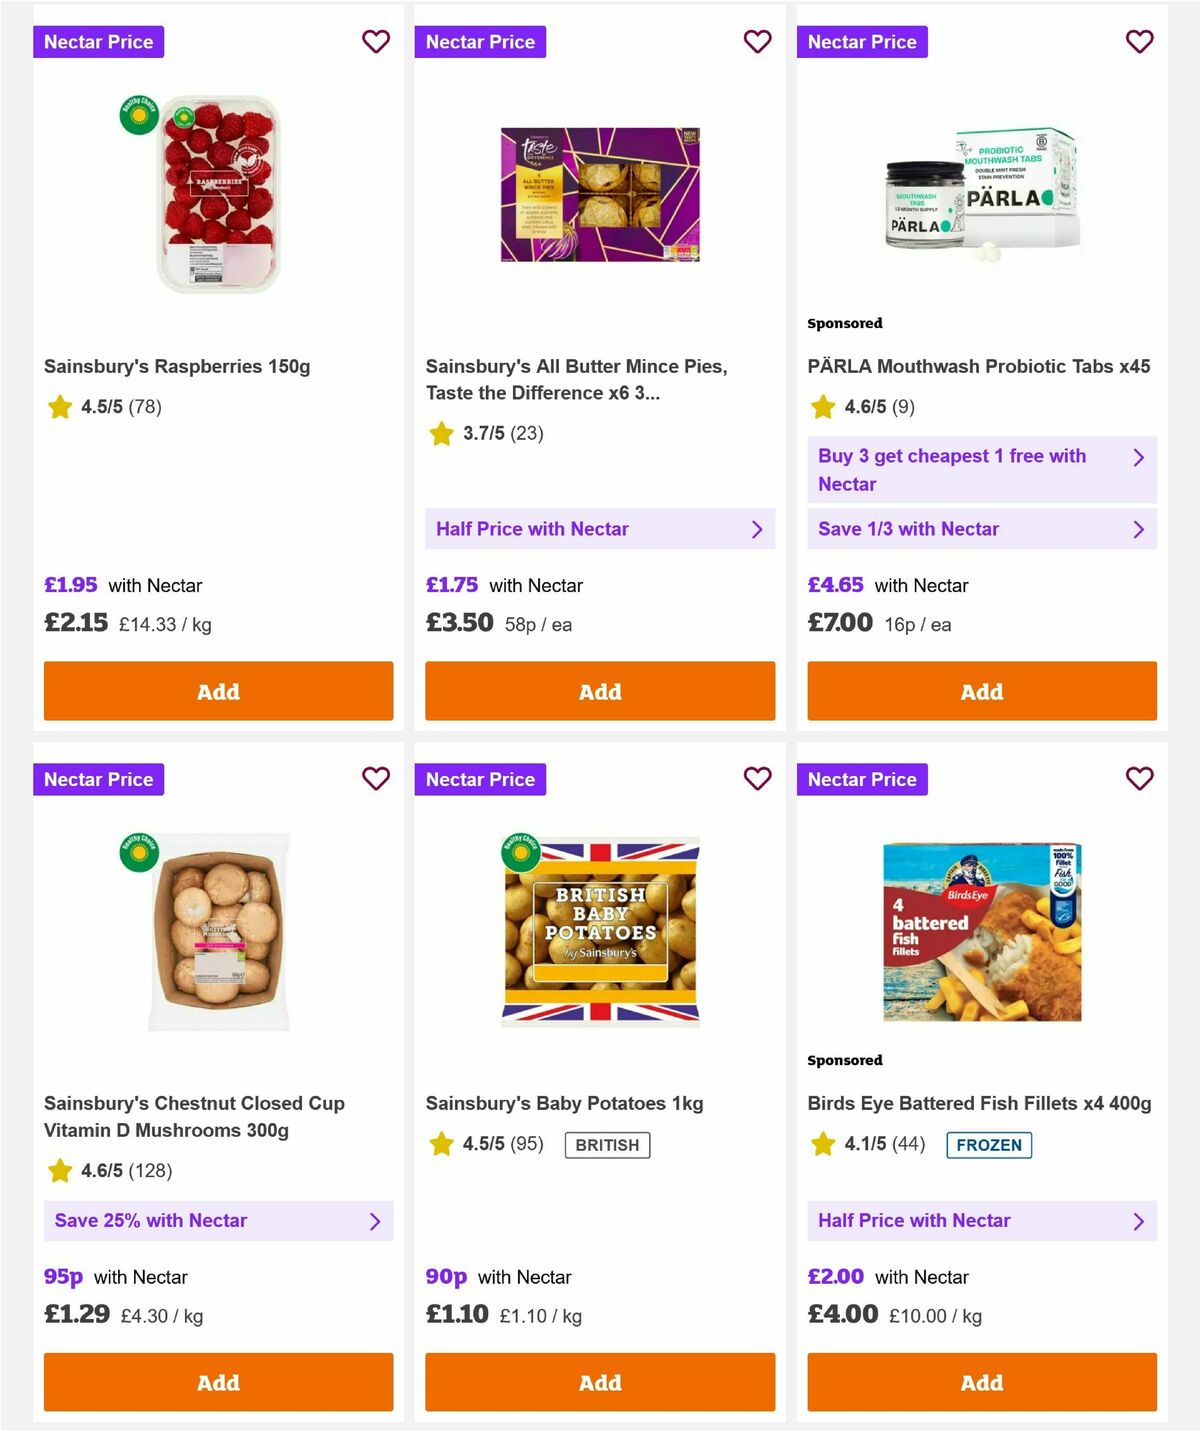Click the heart icon on the chestnut mushrooms tile
1200x1431 pixels.
[376, 779]
